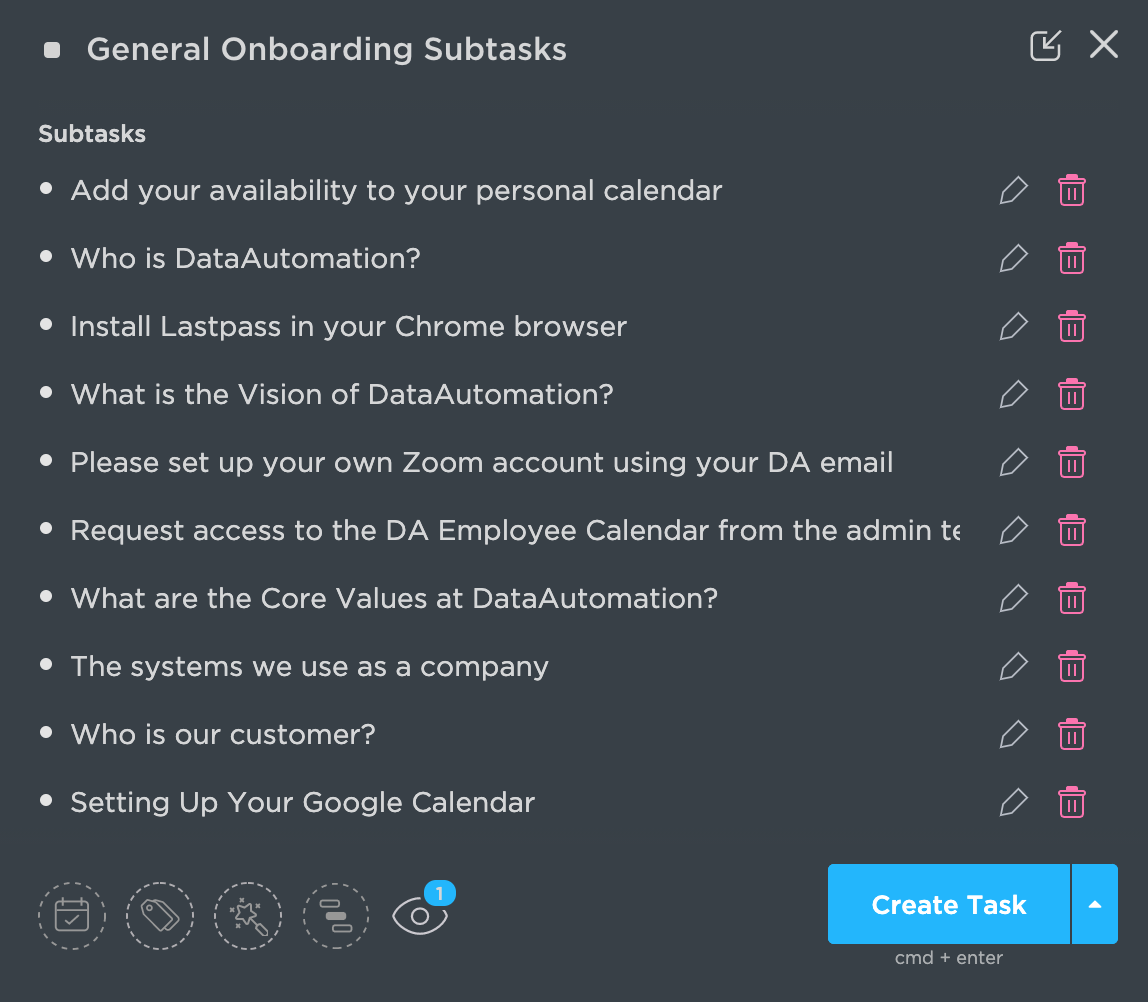Minimize the task creation window to tray
Screen dimensions: 1148x1002
point(1045,46)
